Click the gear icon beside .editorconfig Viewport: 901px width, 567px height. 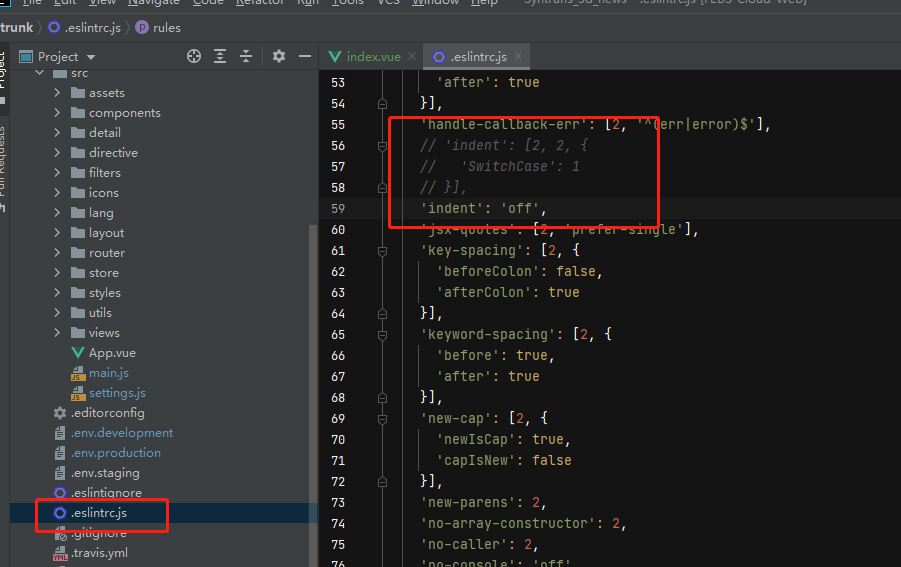(x=60, y=413)
